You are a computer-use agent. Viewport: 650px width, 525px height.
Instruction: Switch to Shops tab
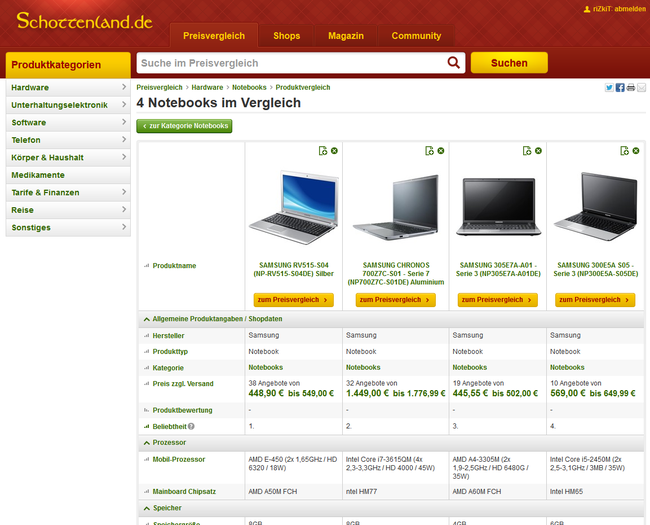tap(286, 36)
